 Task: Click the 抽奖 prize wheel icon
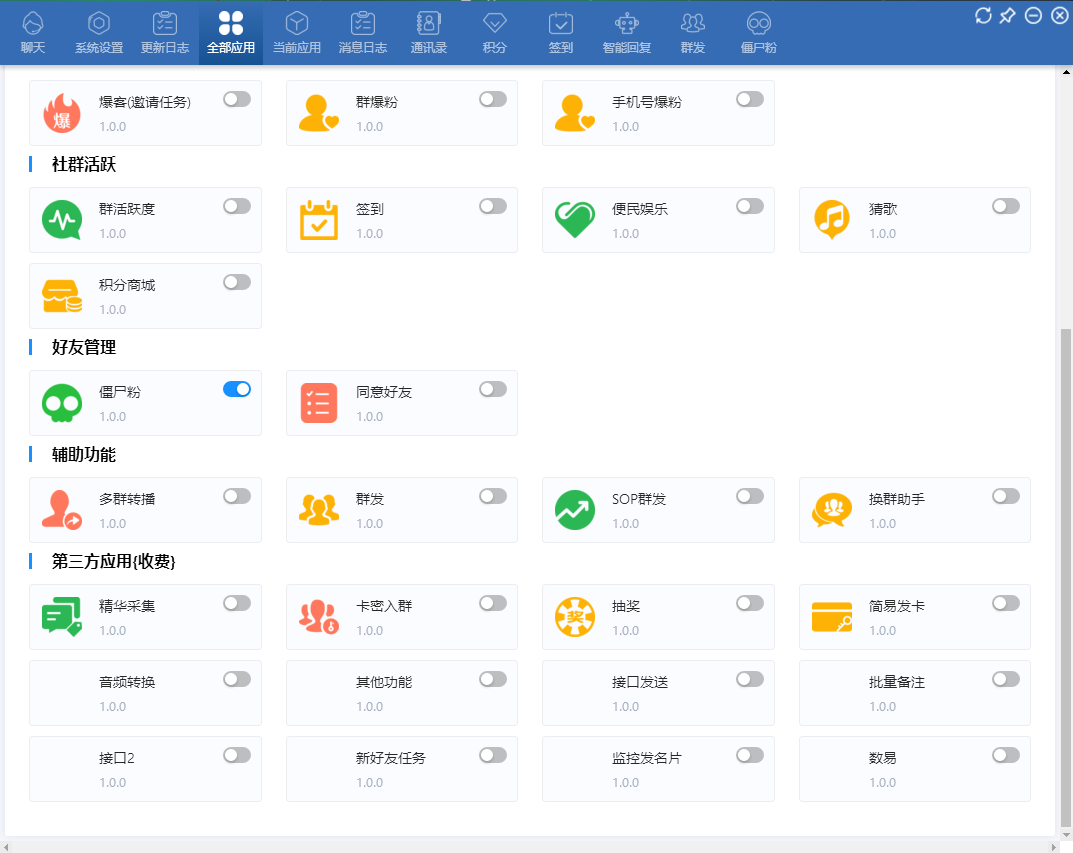(x=575, y=616)
